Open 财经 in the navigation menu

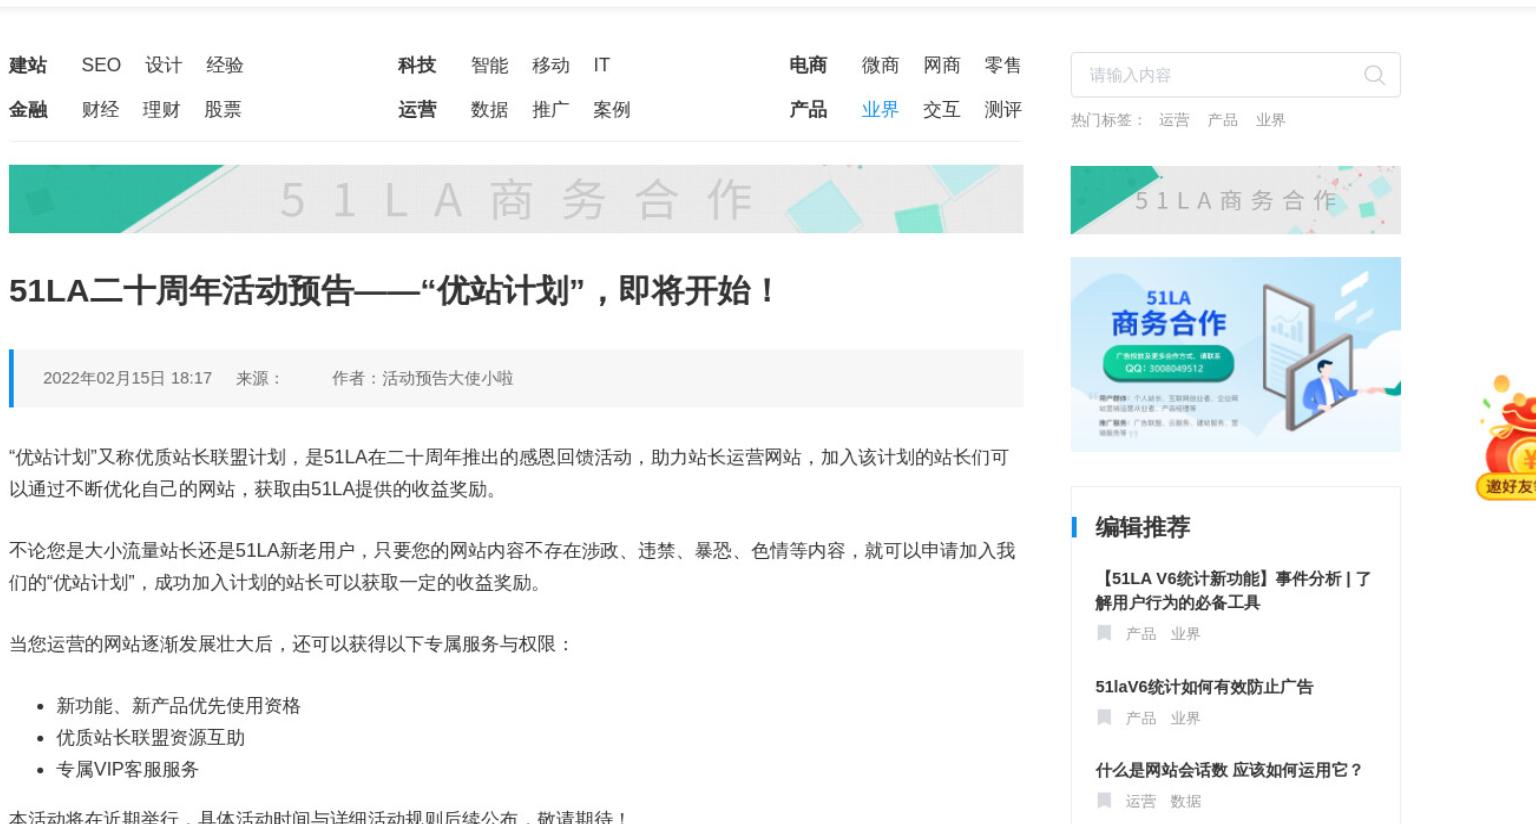tap(100, 110)
